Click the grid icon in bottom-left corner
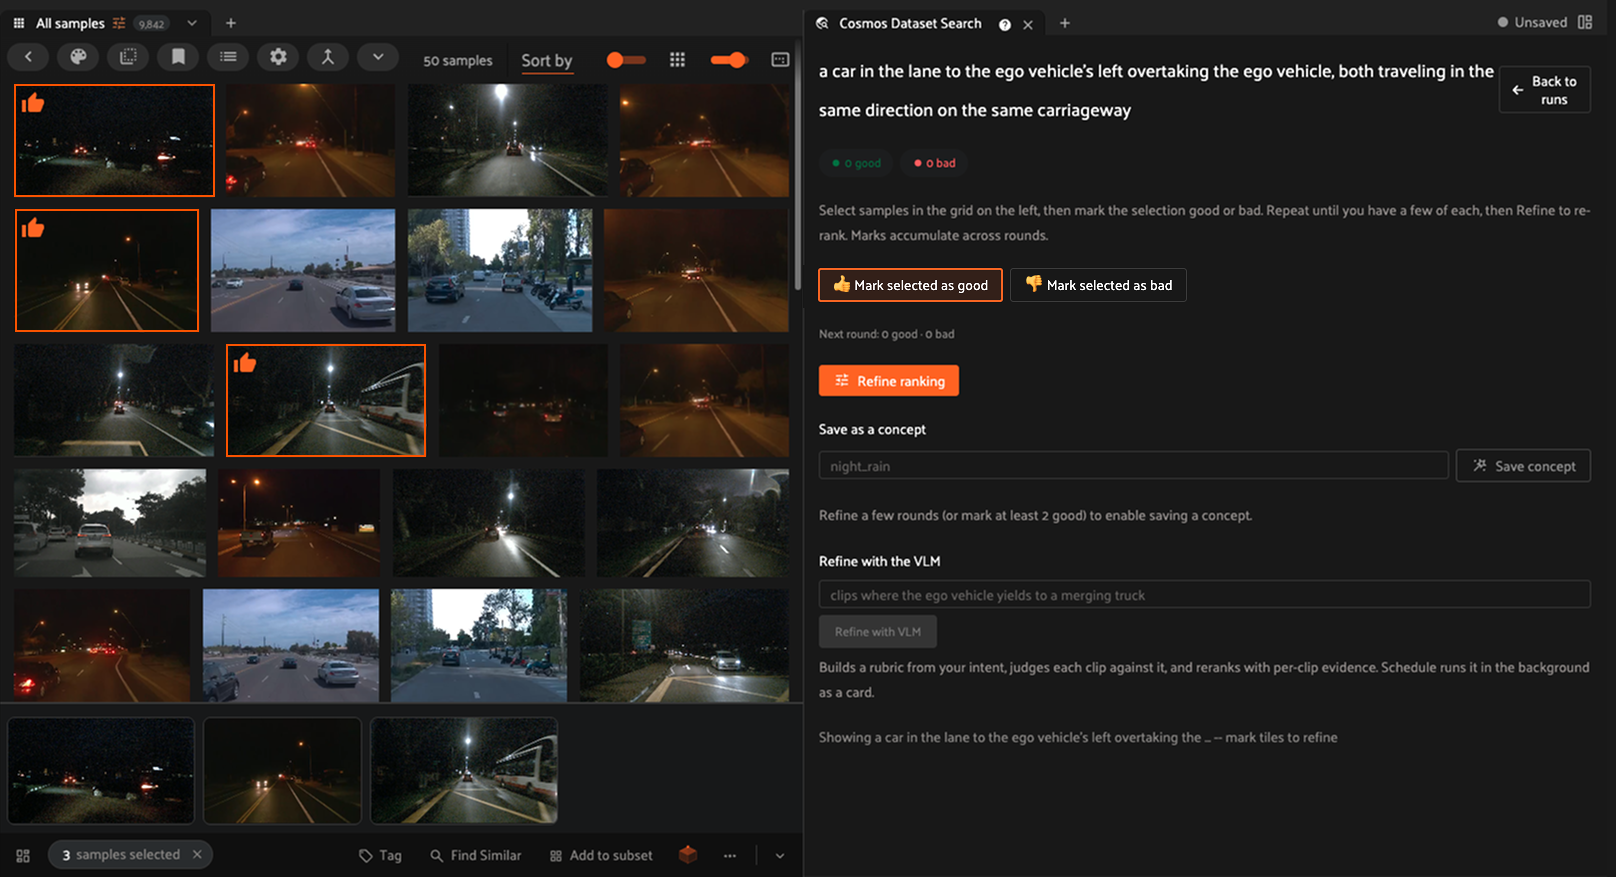Image resolution: width=1618 pixels, height=877 pixels. pos(23,856)
